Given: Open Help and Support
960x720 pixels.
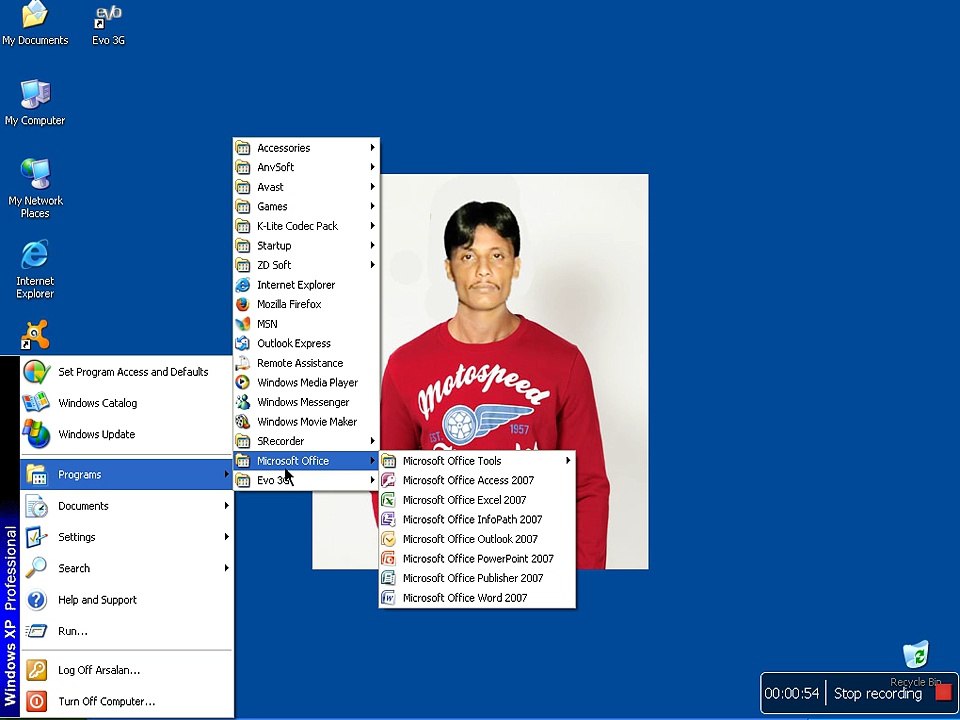Looking at the screenshot, I should pos(127,600).
